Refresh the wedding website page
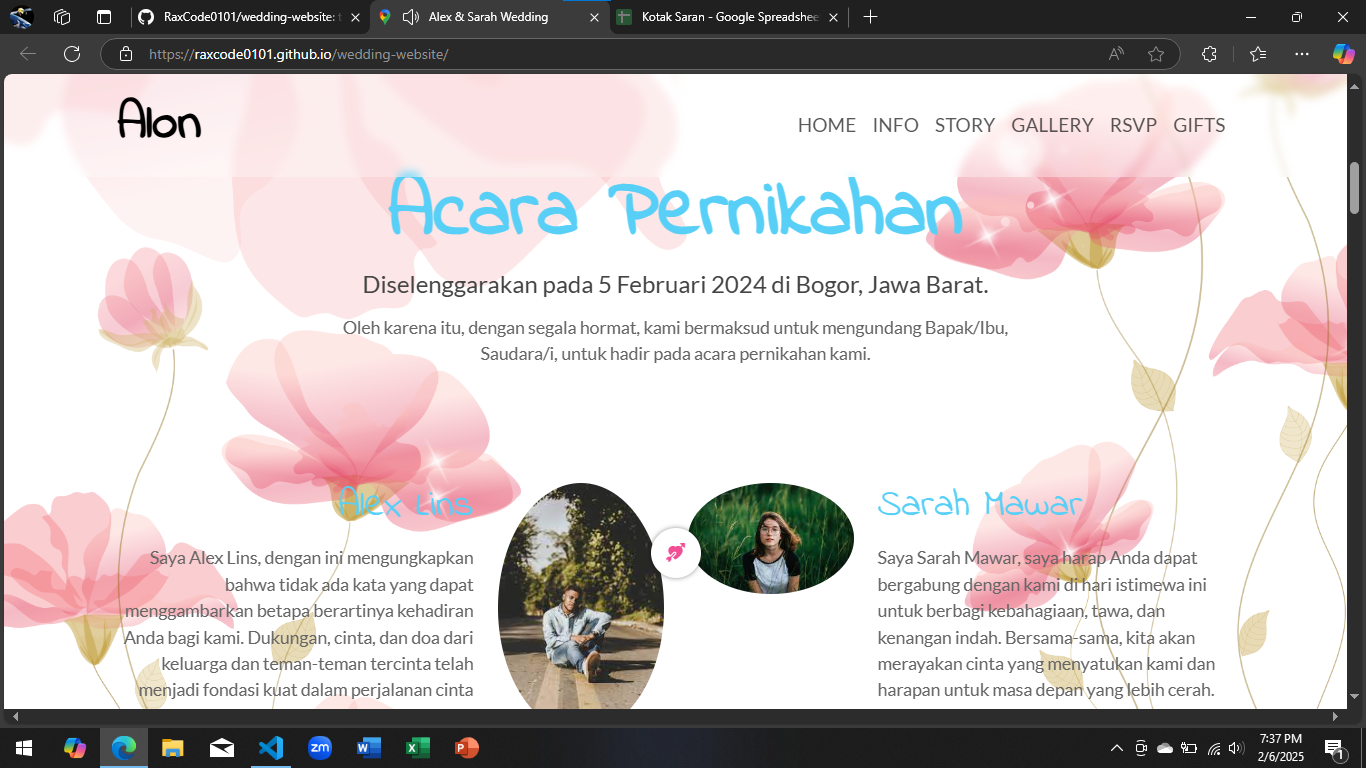 point(72,54)
